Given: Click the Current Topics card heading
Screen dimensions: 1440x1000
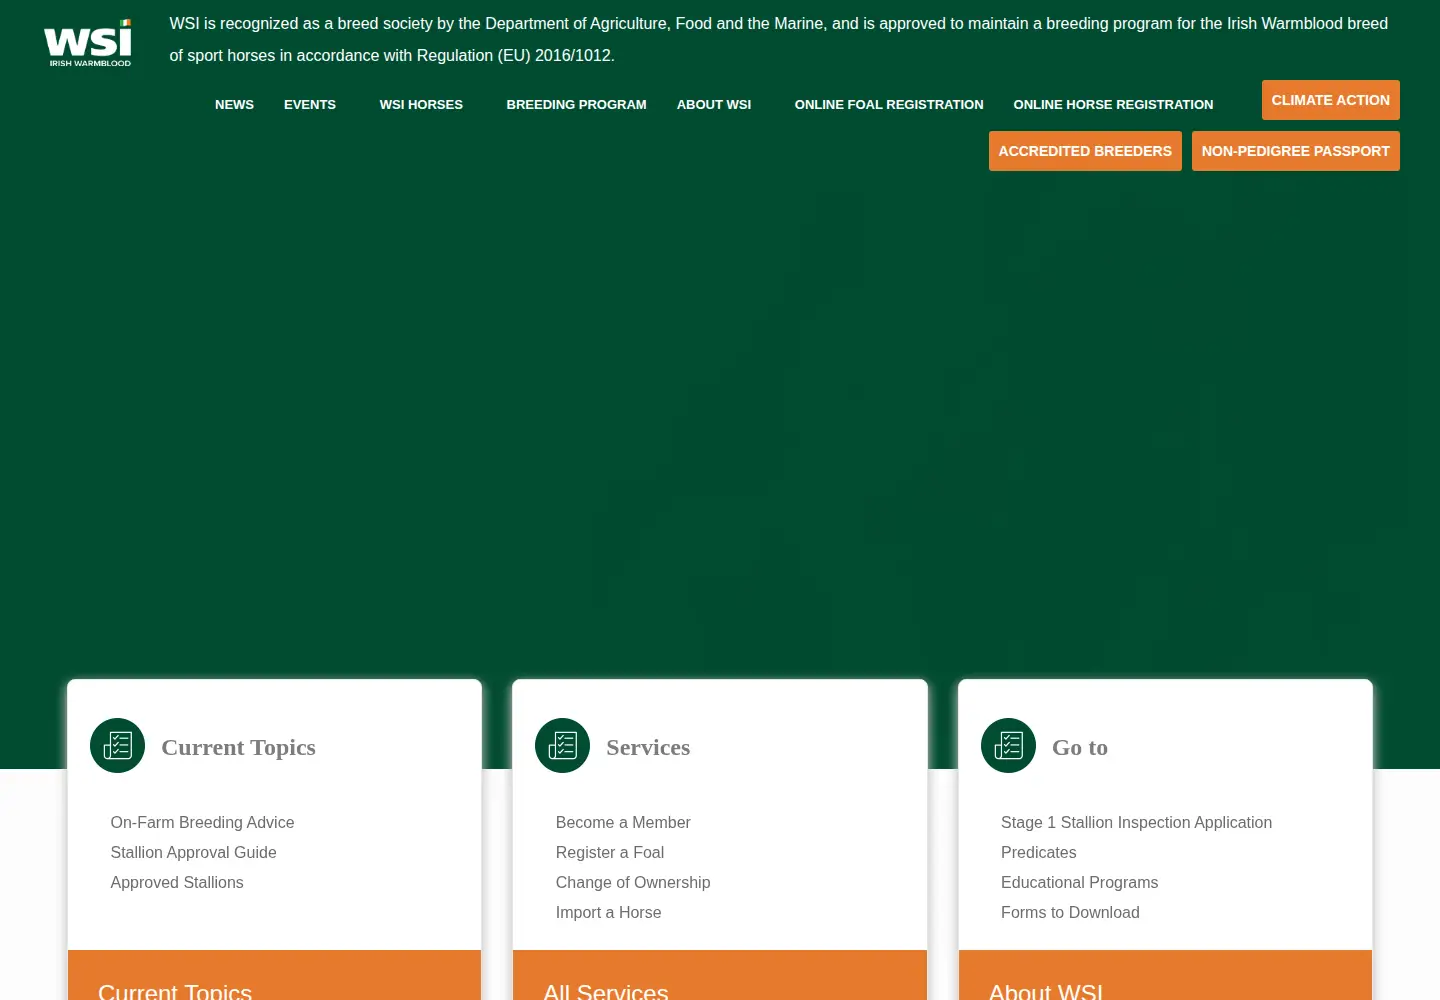Looking at the screenshot, I should click(238, 747).
